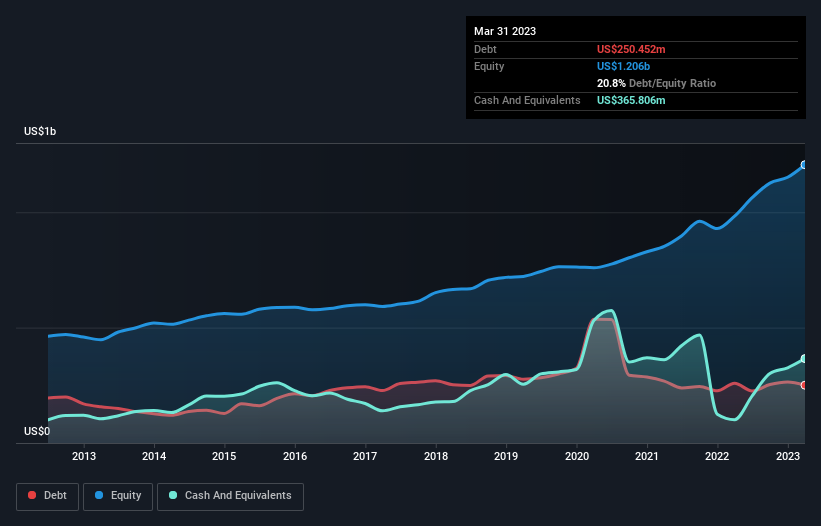This screenshot has height=526, width=821.
Task: Select the red Debt endpoint marker
Action: 804,385
